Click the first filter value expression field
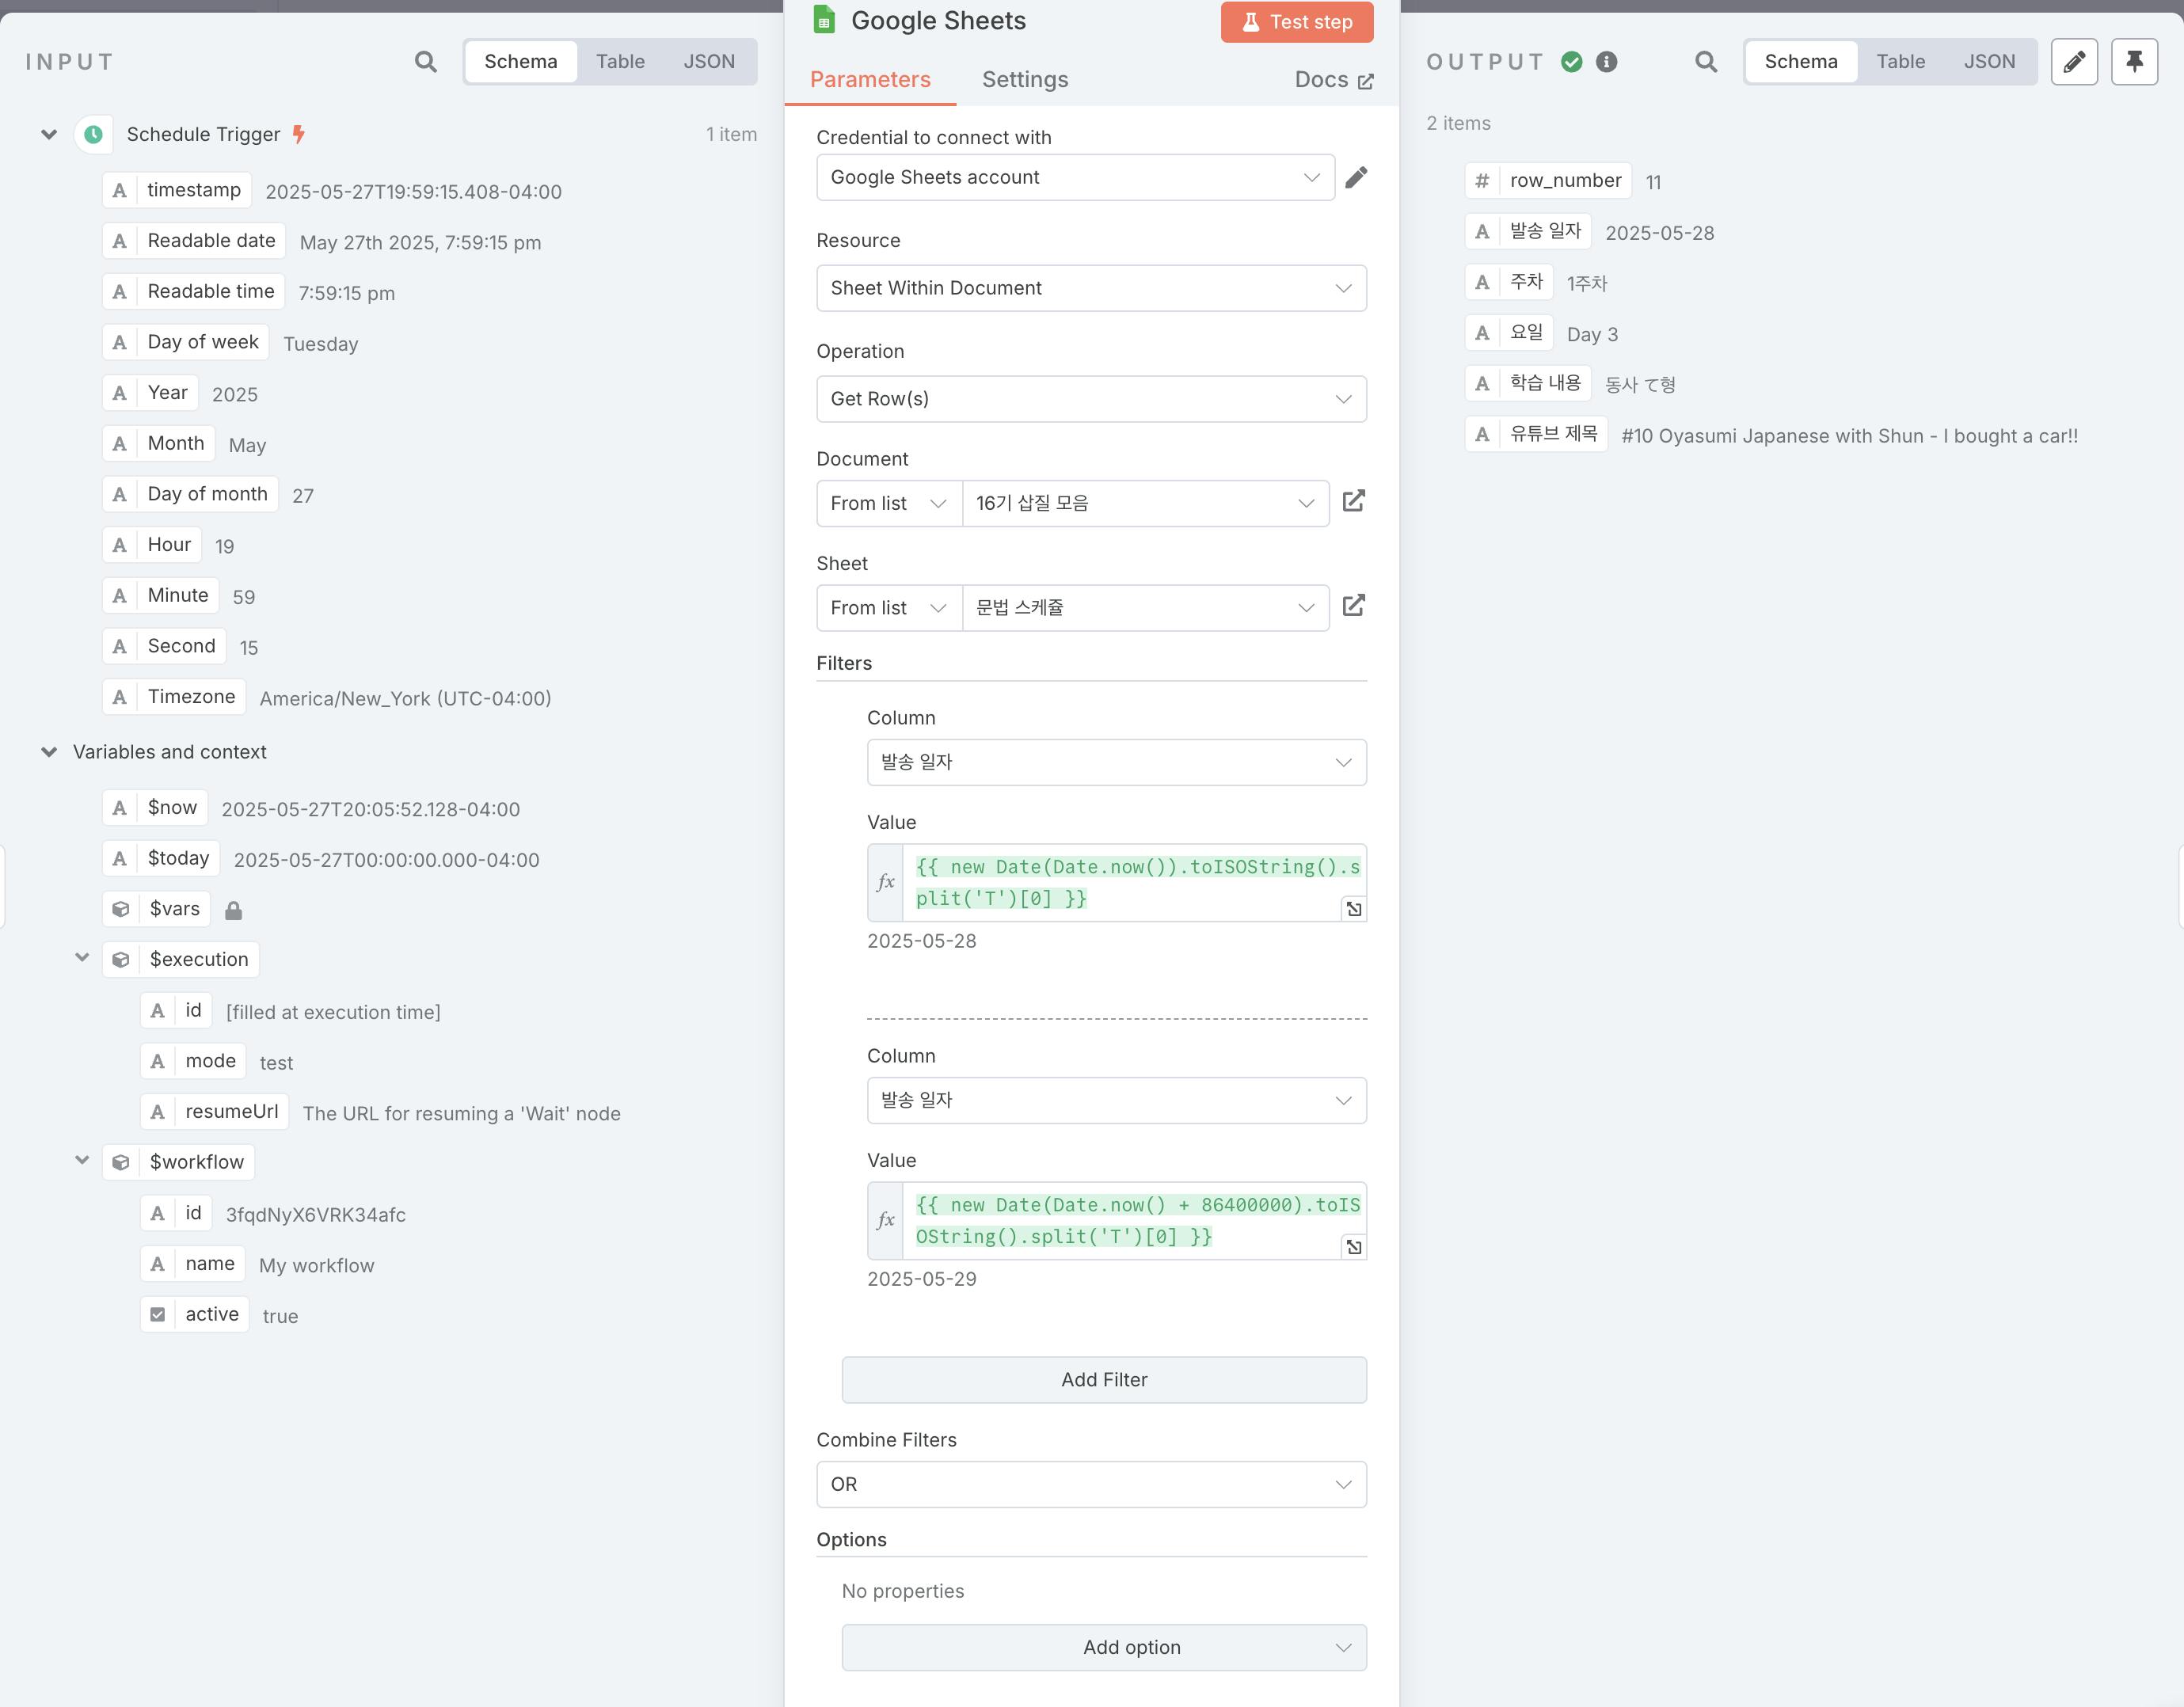Screen dimensions: 2184x1707 (1134, 882)
